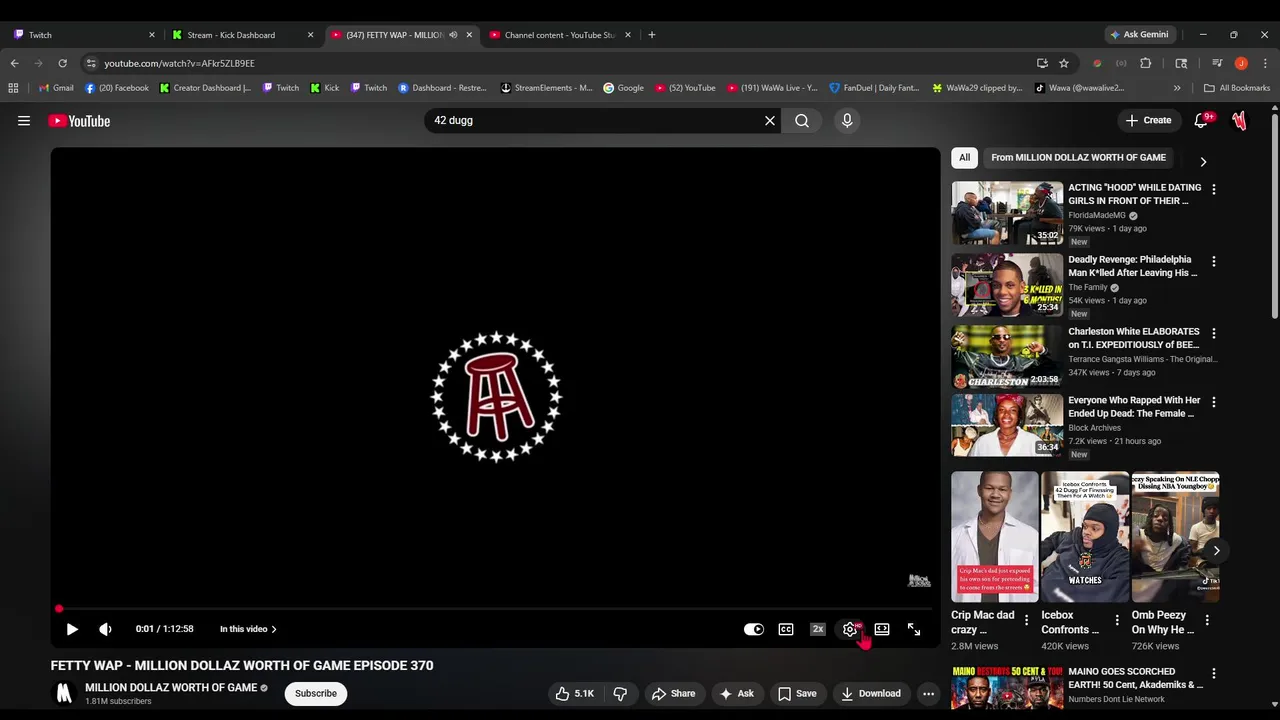Open All Bookmarks folder
Image resolution: width=1280 pixels, height=720 pixels.
[1237, 88]
